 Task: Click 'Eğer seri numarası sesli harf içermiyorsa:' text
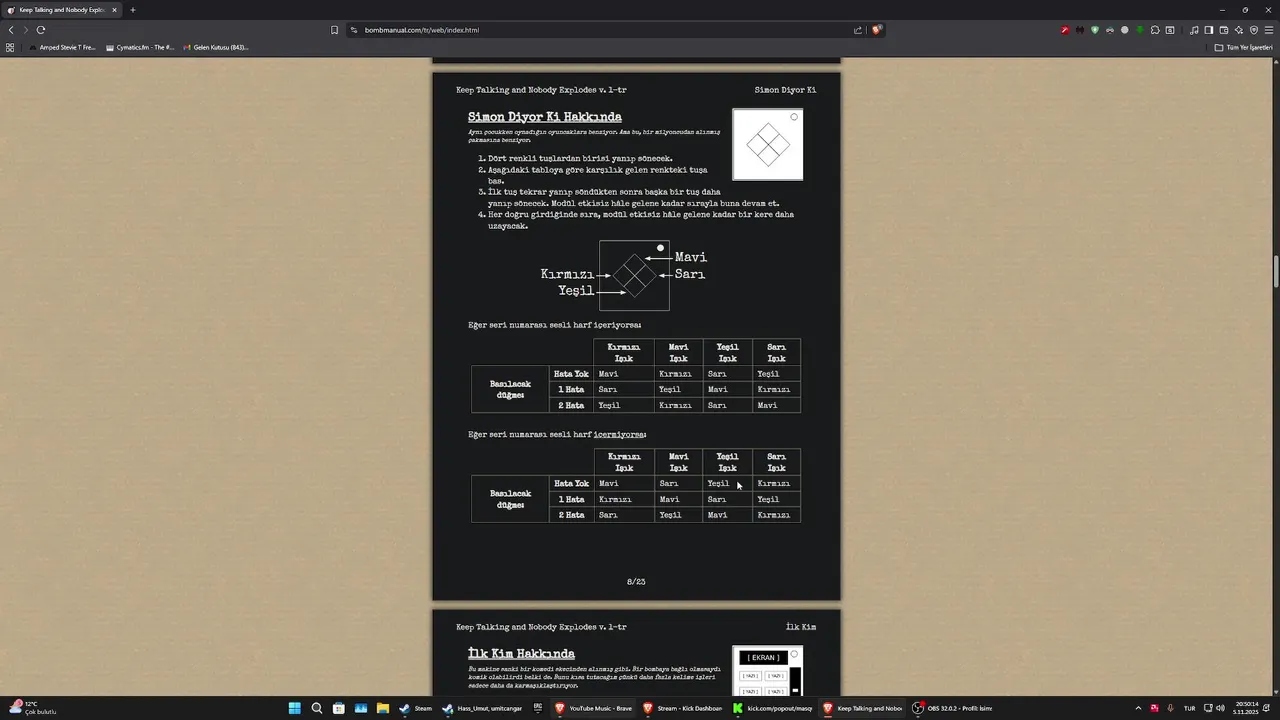pyautogui.click(x=557, y=435)
